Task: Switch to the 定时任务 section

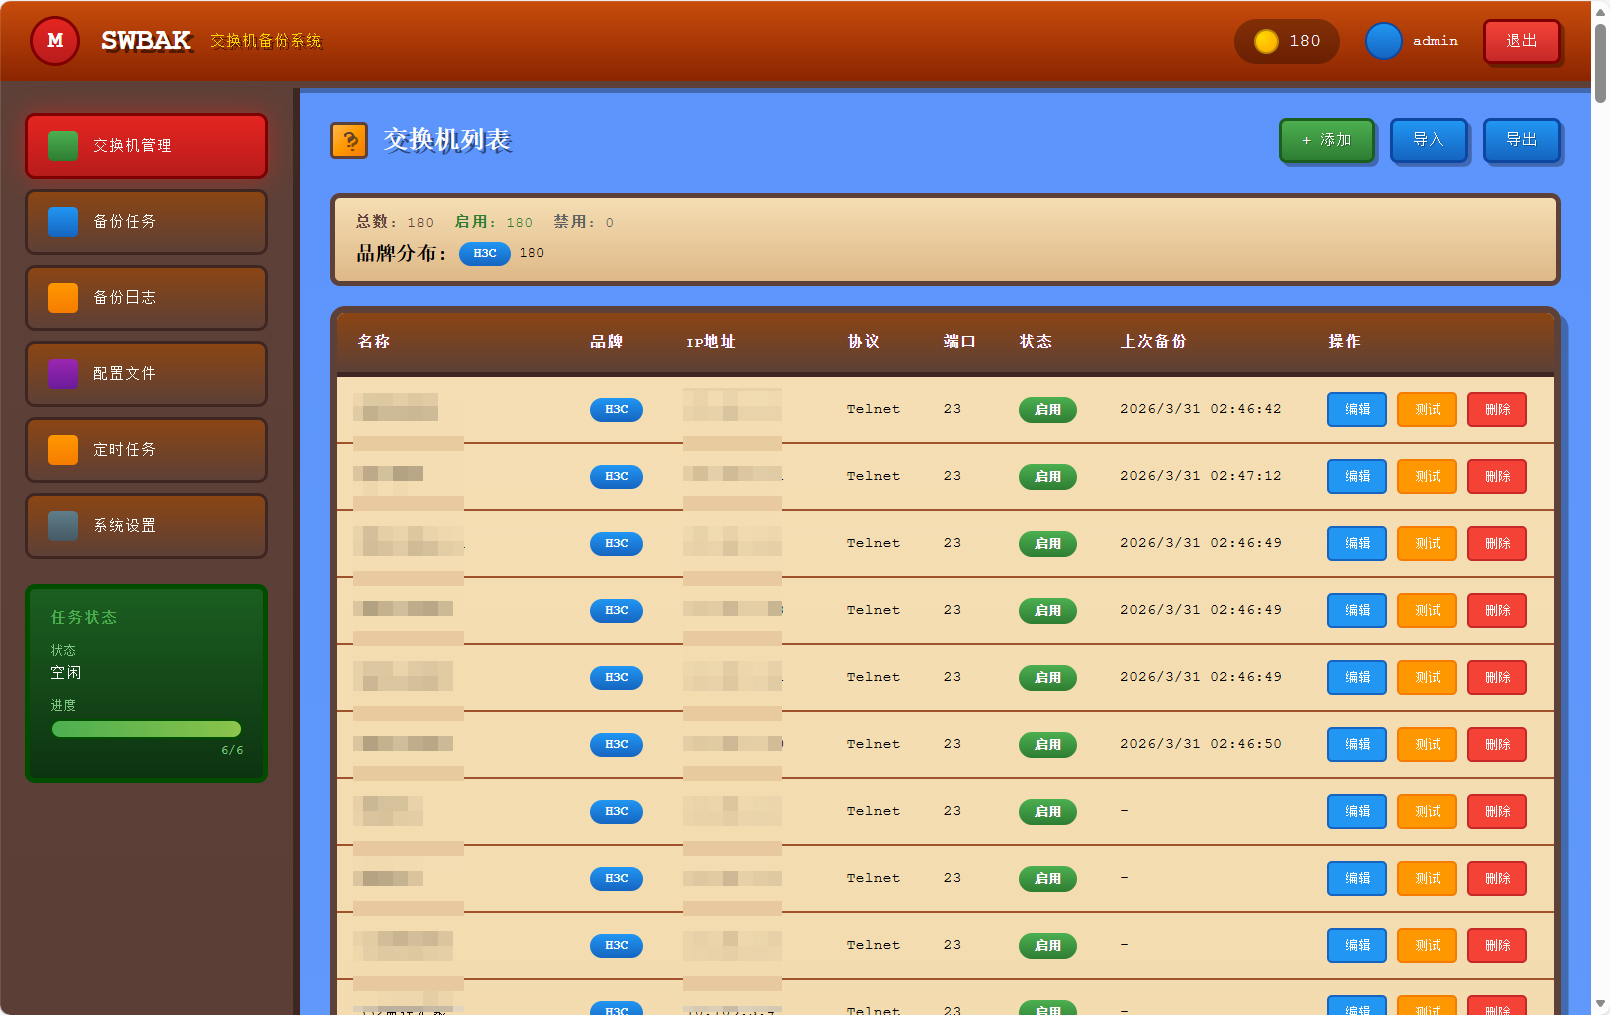Action: (x=146, y=449)
